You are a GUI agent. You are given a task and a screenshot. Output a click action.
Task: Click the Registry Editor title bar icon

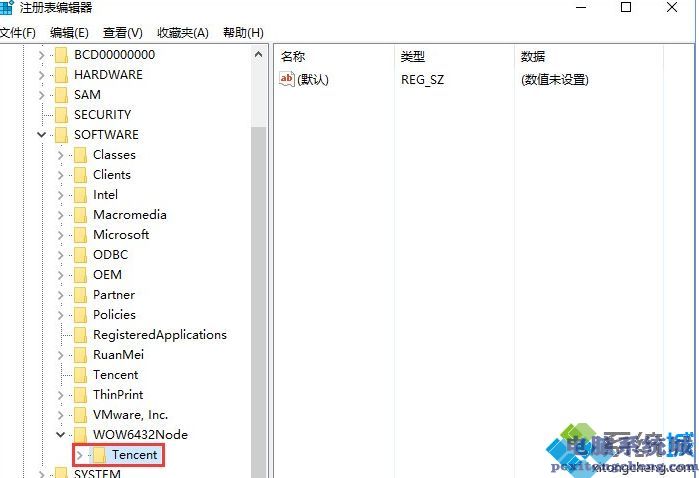point(7,7)
